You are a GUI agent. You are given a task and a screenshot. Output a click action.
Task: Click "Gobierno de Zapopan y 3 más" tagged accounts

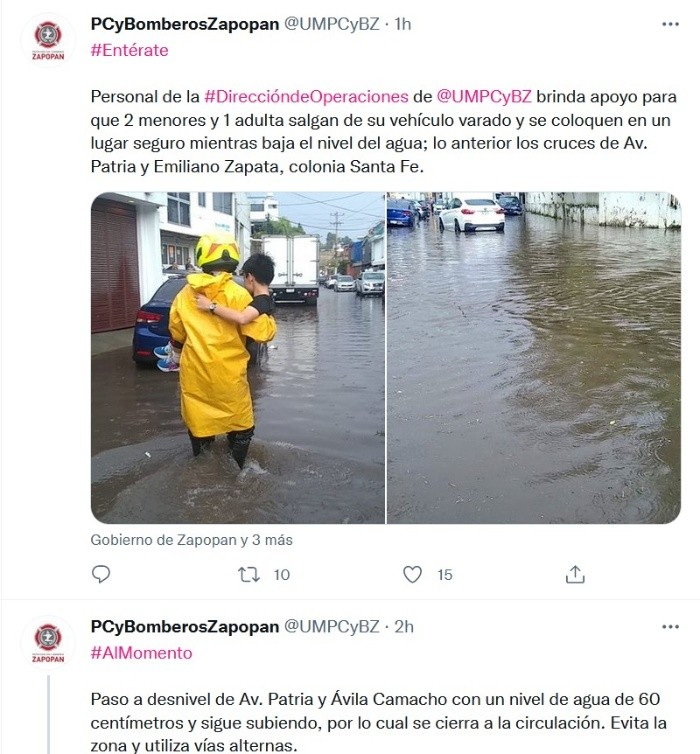tap(191, 540)
